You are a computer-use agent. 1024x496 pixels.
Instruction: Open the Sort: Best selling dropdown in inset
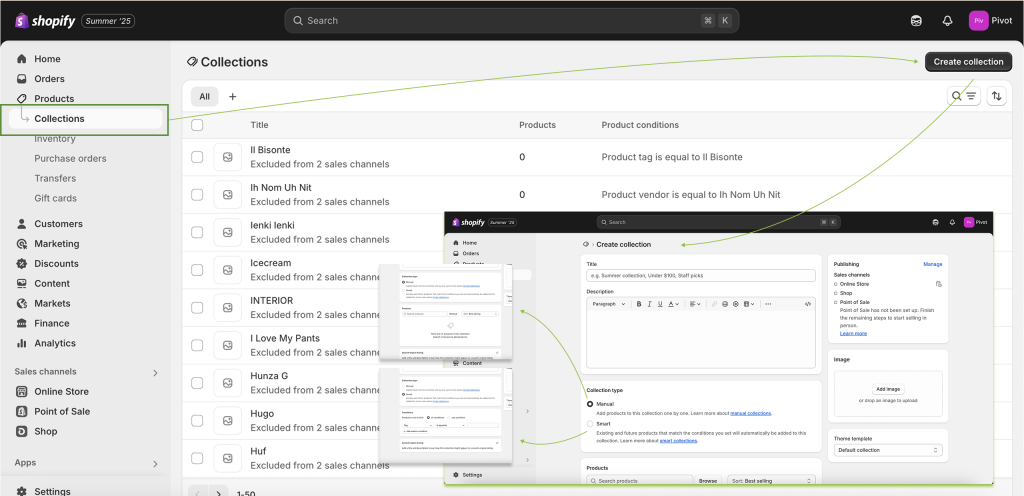pos(771,481)
